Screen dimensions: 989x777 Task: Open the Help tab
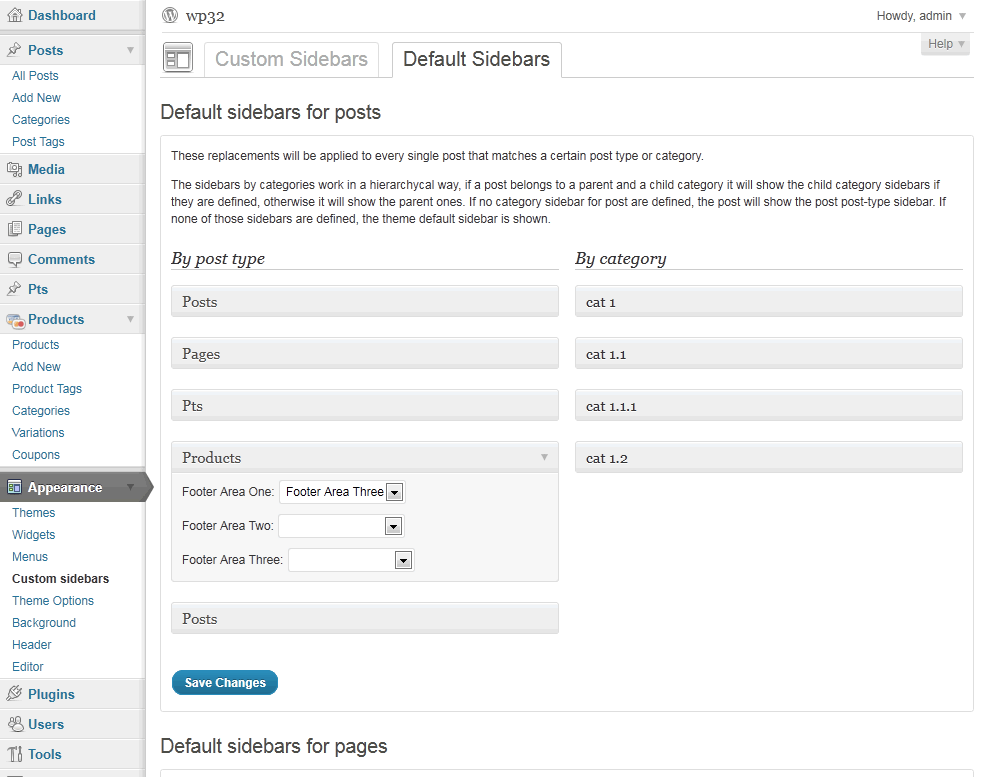[x=945, y=44]
